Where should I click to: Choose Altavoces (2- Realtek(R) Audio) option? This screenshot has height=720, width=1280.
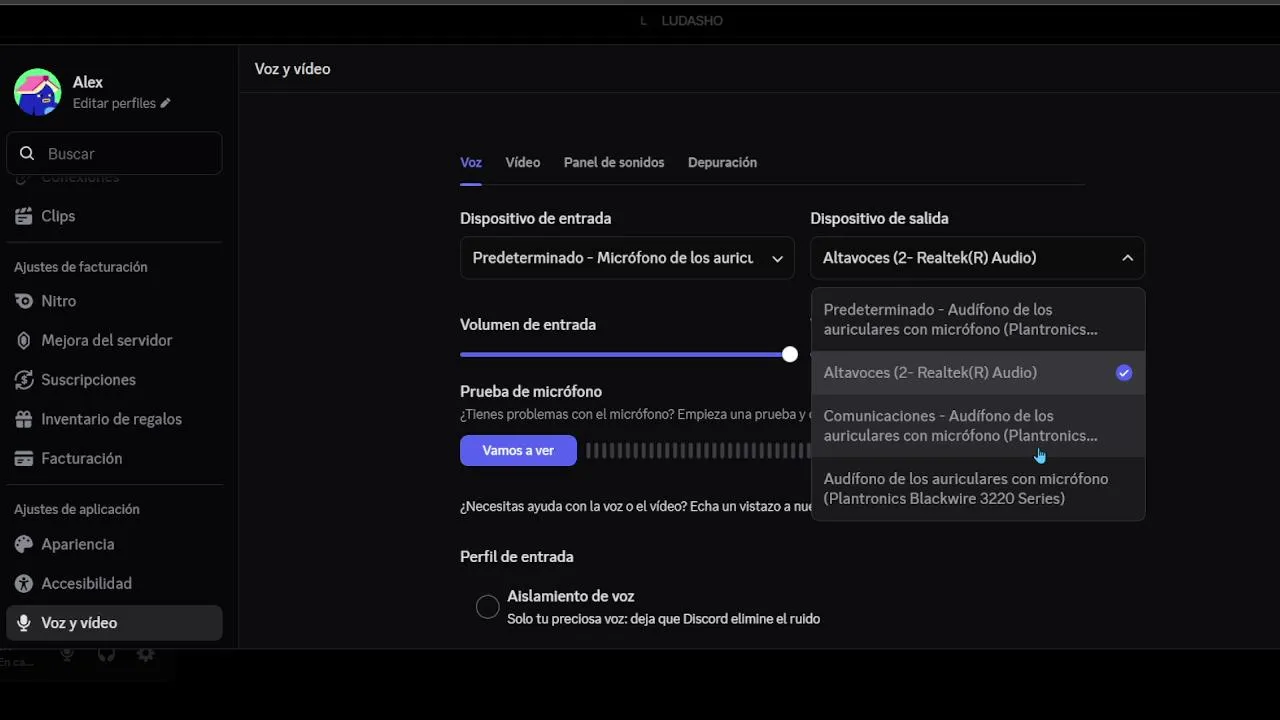coord(978,373)
